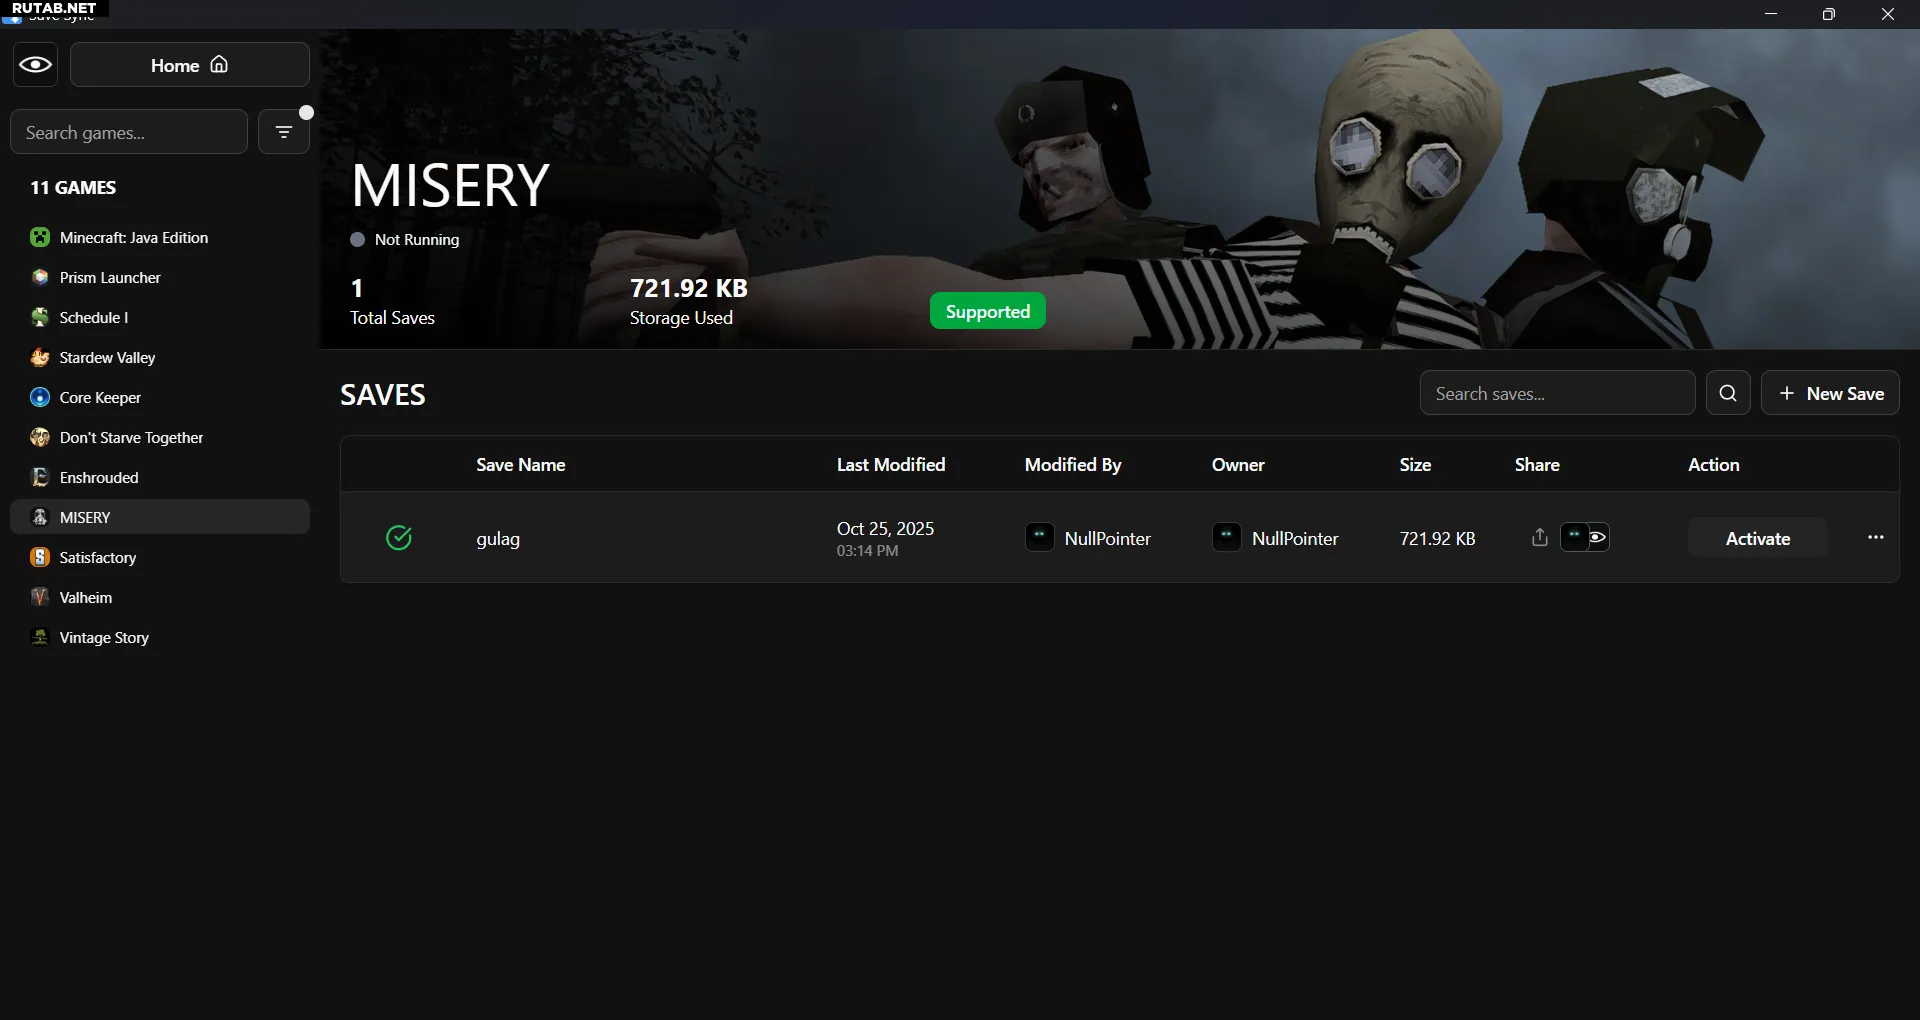Click the NullPointer avatar under Owner
The width and height of the screenshot is (1920, 1020).
click(1226, 538)
